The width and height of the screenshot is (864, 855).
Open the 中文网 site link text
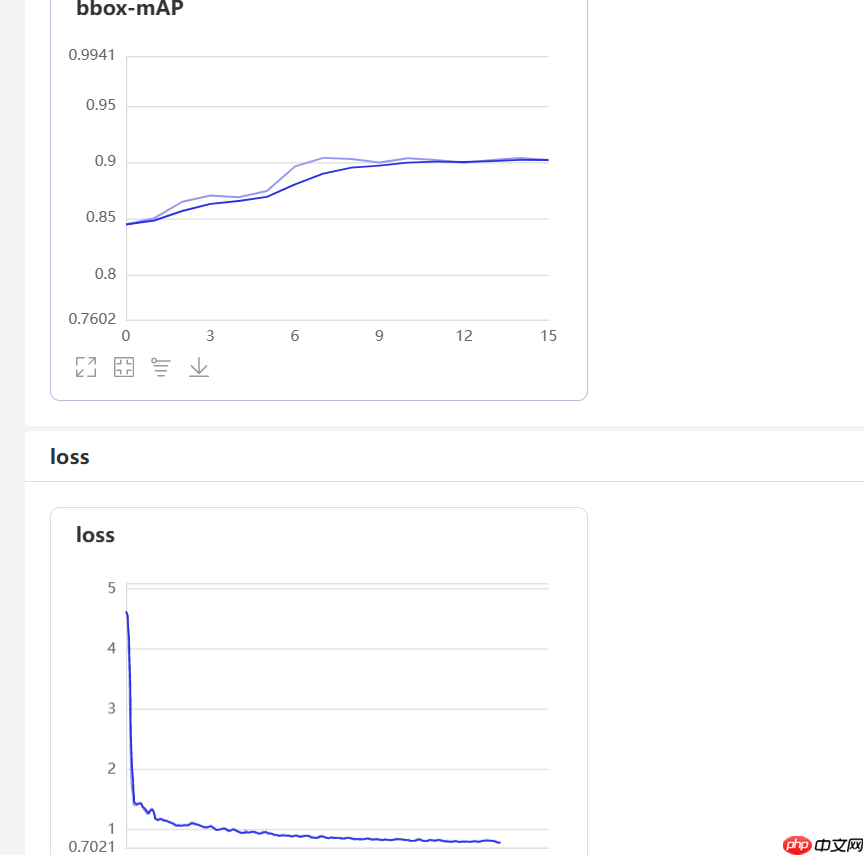pos(838,845)
